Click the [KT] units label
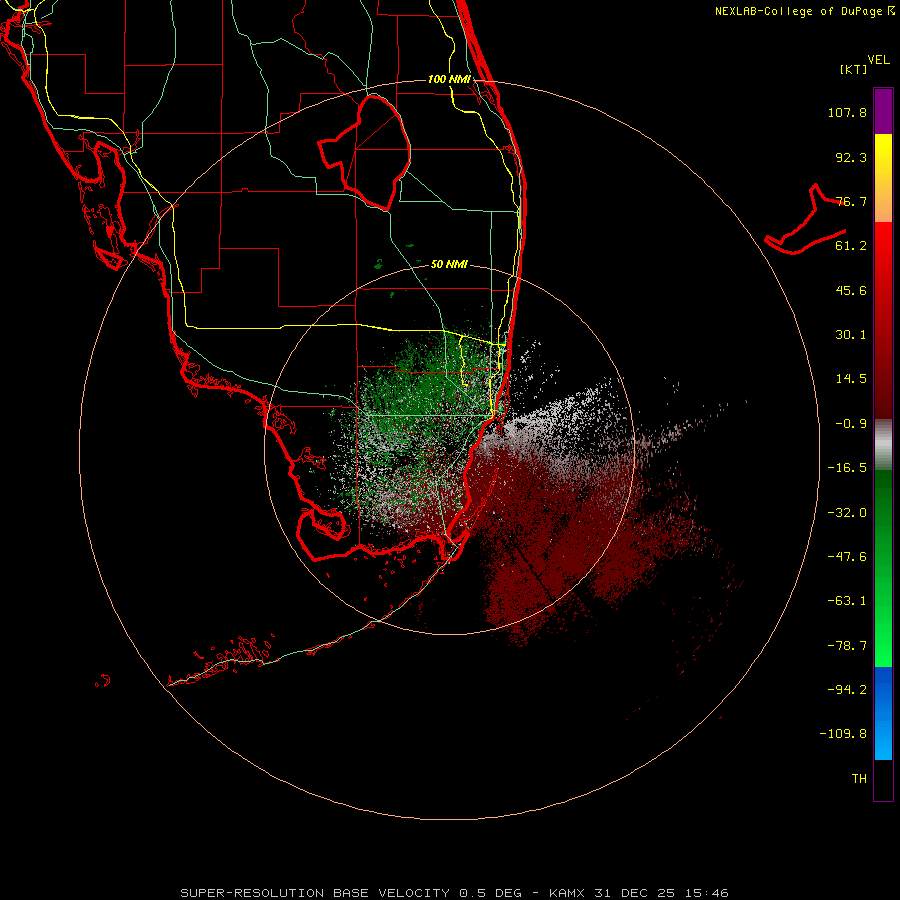 (x=854, y=69)
